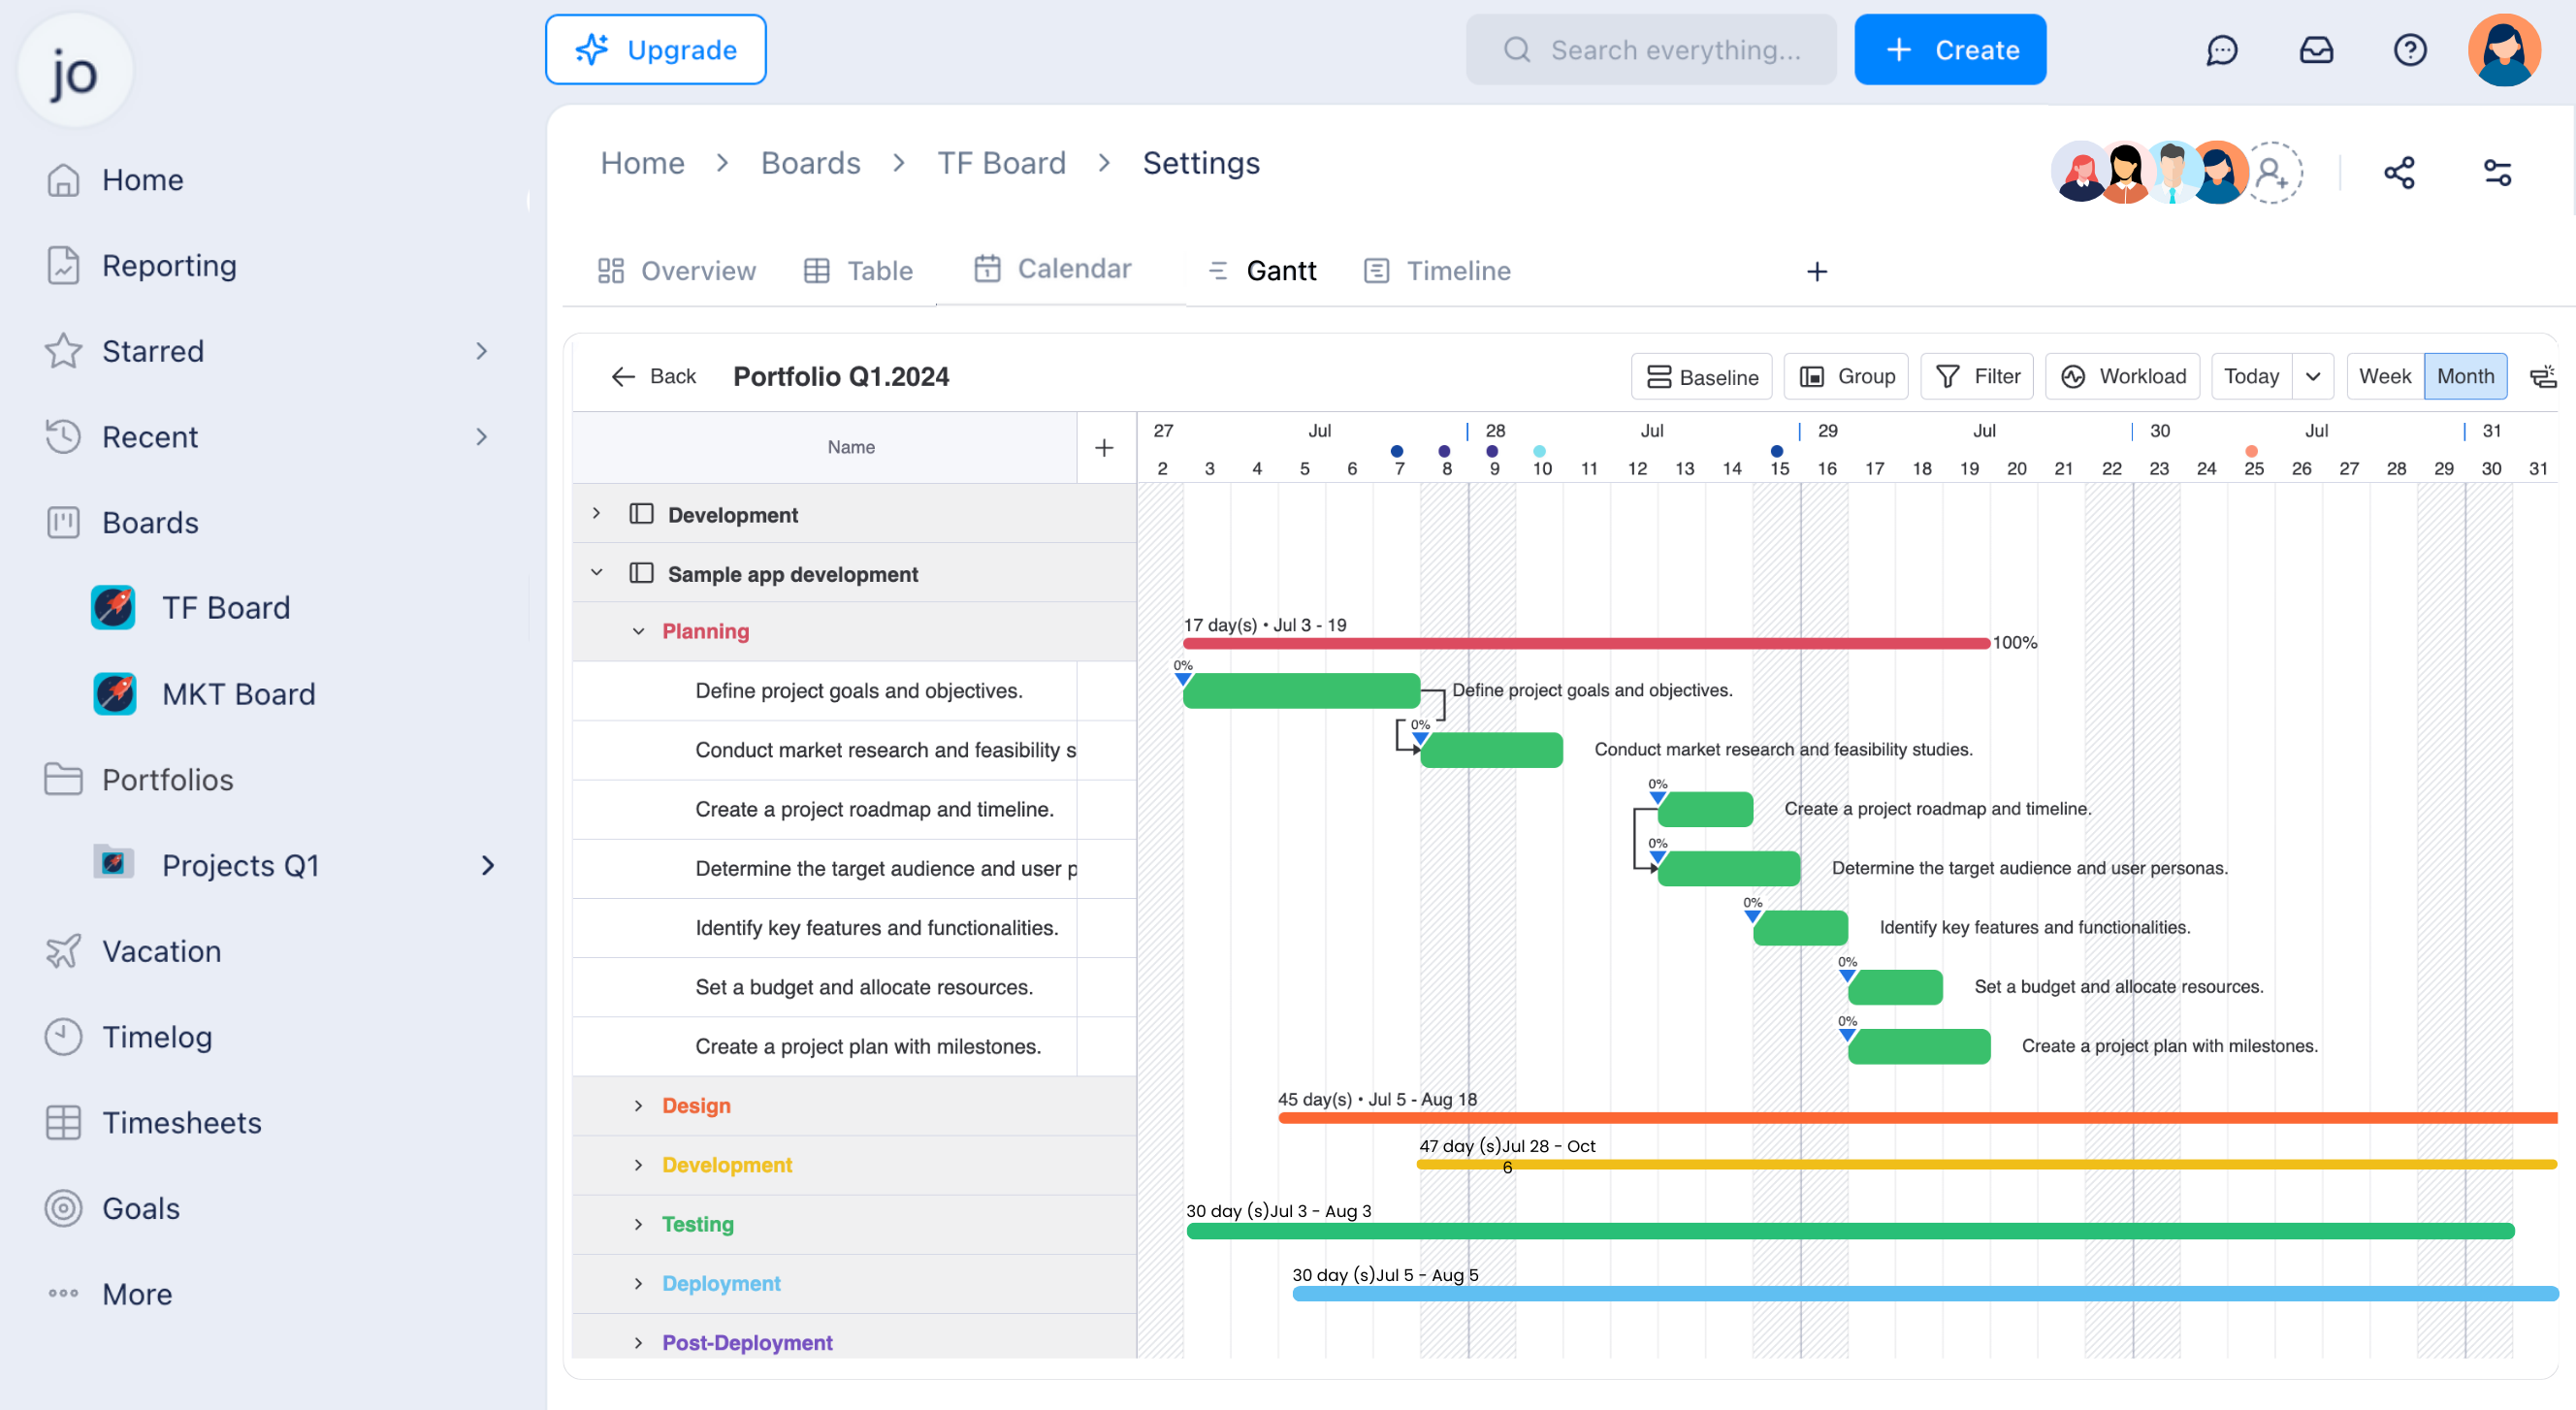
Task: Click the Upgrade button
Action: pyautogui.click(x=655, y=49)
